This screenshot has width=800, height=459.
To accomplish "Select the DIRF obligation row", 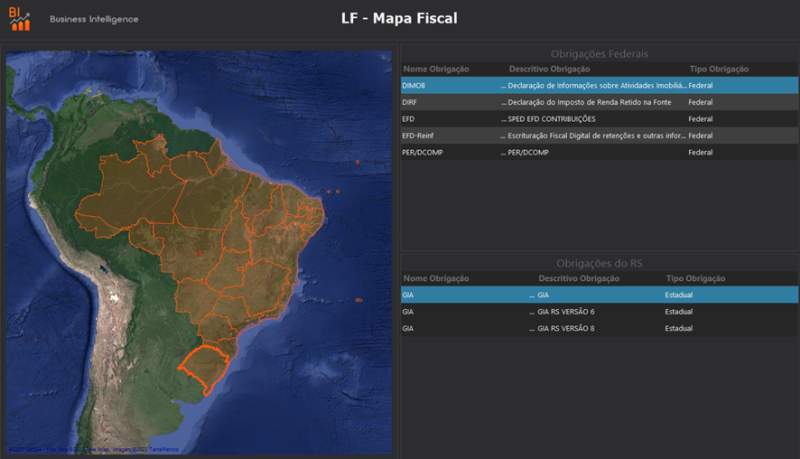I will point(599,102).
